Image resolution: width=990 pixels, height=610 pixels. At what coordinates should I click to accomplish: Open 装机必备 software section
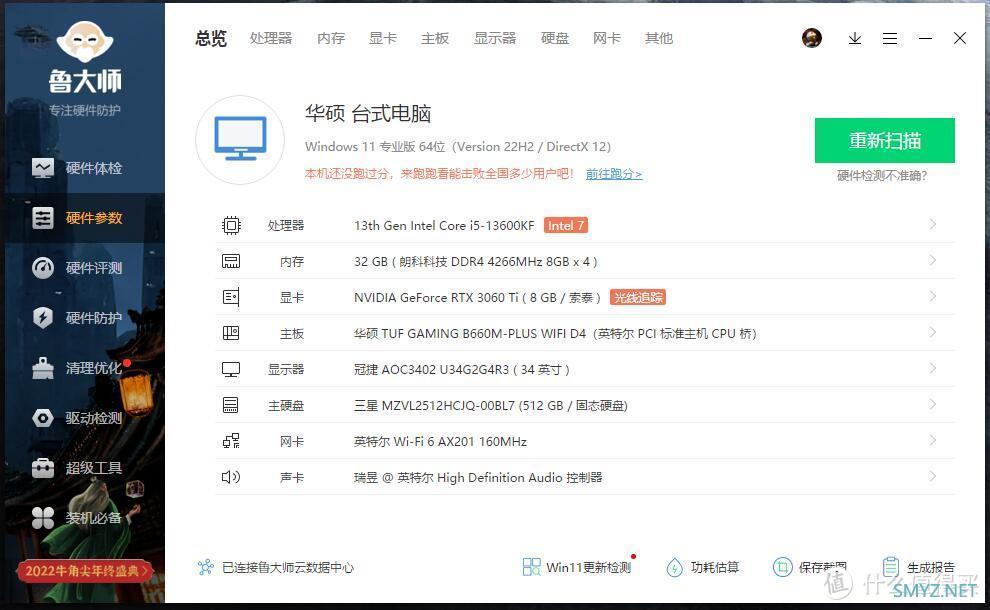(x=77, y=518)
